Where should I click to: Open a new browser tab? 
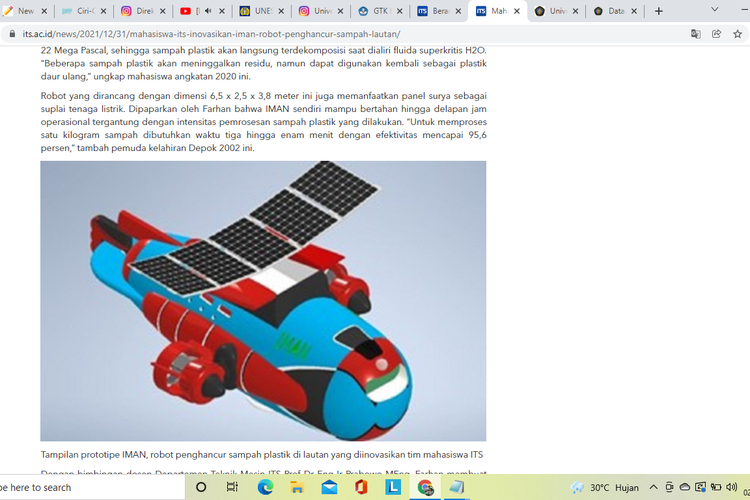tap(658, 11)
